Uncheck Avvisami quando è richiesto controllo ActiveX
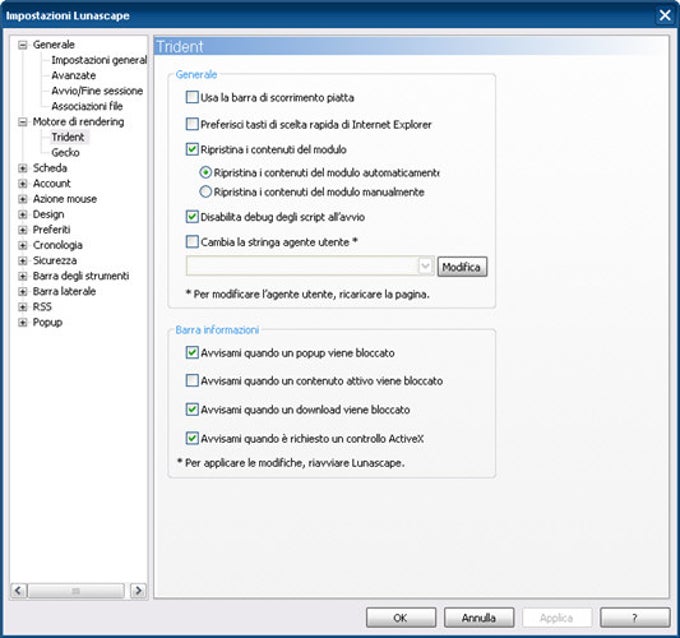This screenshot has height=638, width=680. pos(192,438)
